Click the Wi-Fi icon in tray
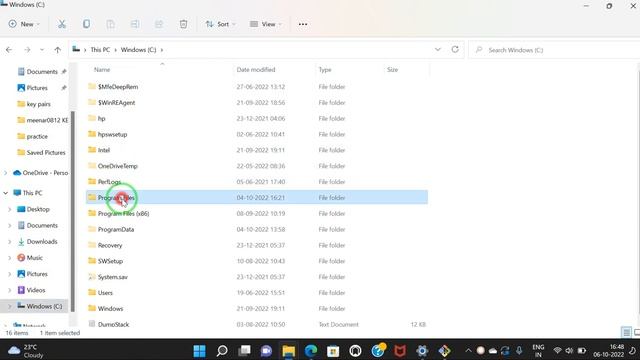Screen dimensions: 640x360 coord(557,351)
